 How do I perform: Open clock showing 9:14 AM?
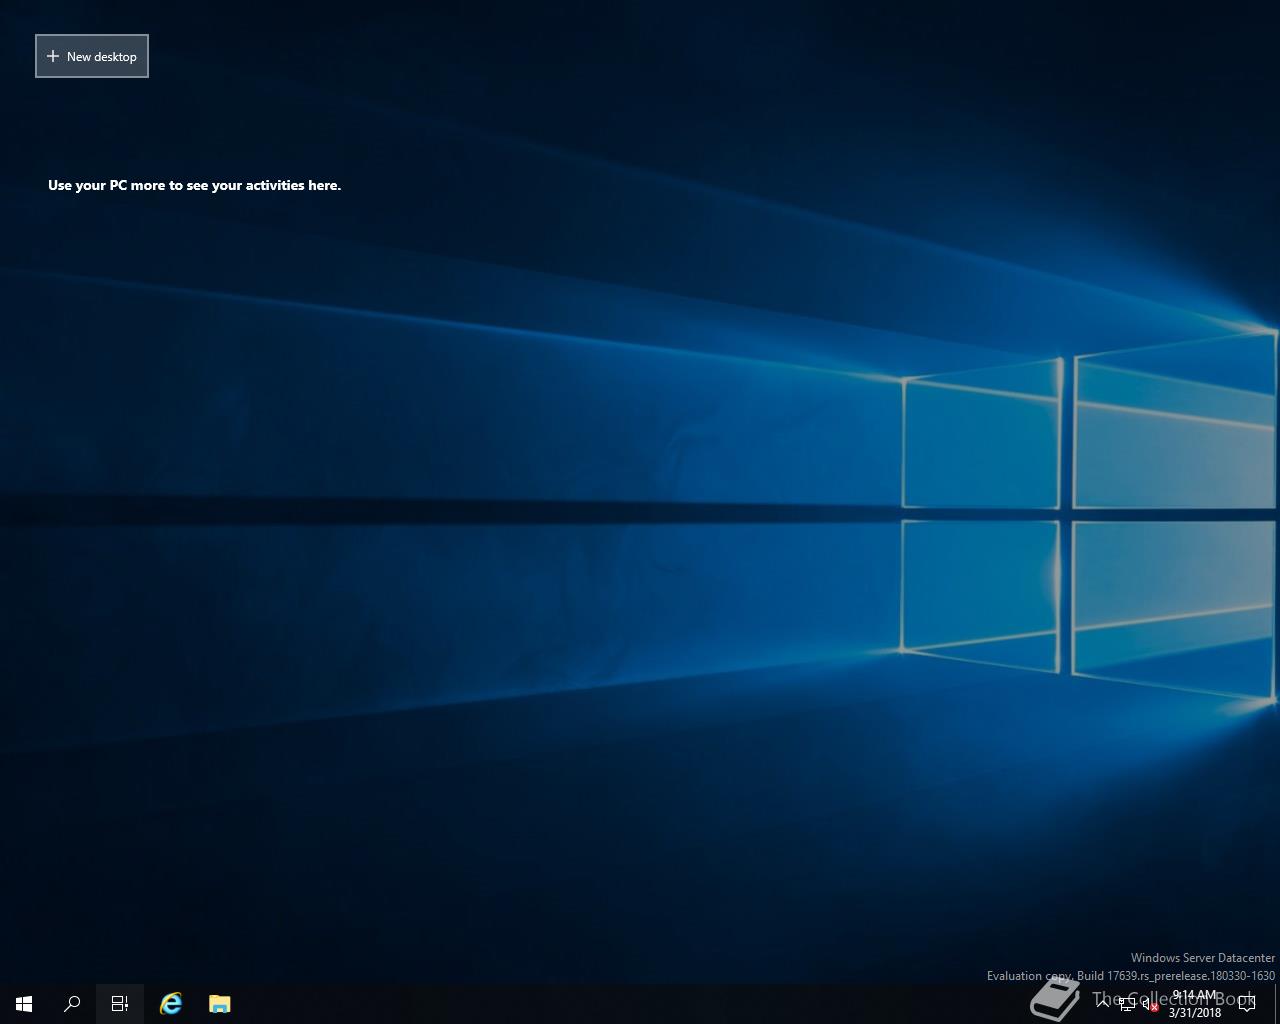coord(1195,1004)
